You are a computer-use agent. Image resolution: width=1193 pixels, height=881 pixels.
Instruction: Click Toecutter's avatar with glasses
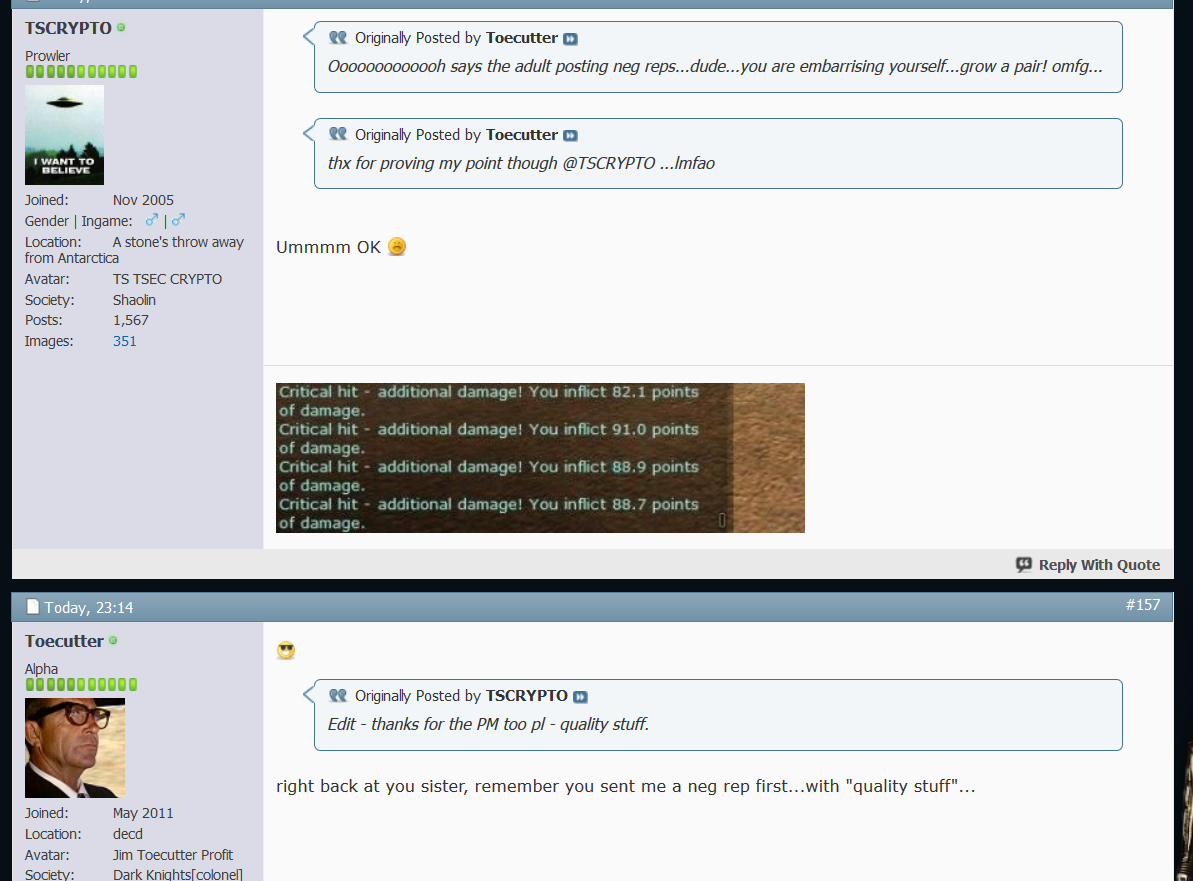(x=75, y=747)
